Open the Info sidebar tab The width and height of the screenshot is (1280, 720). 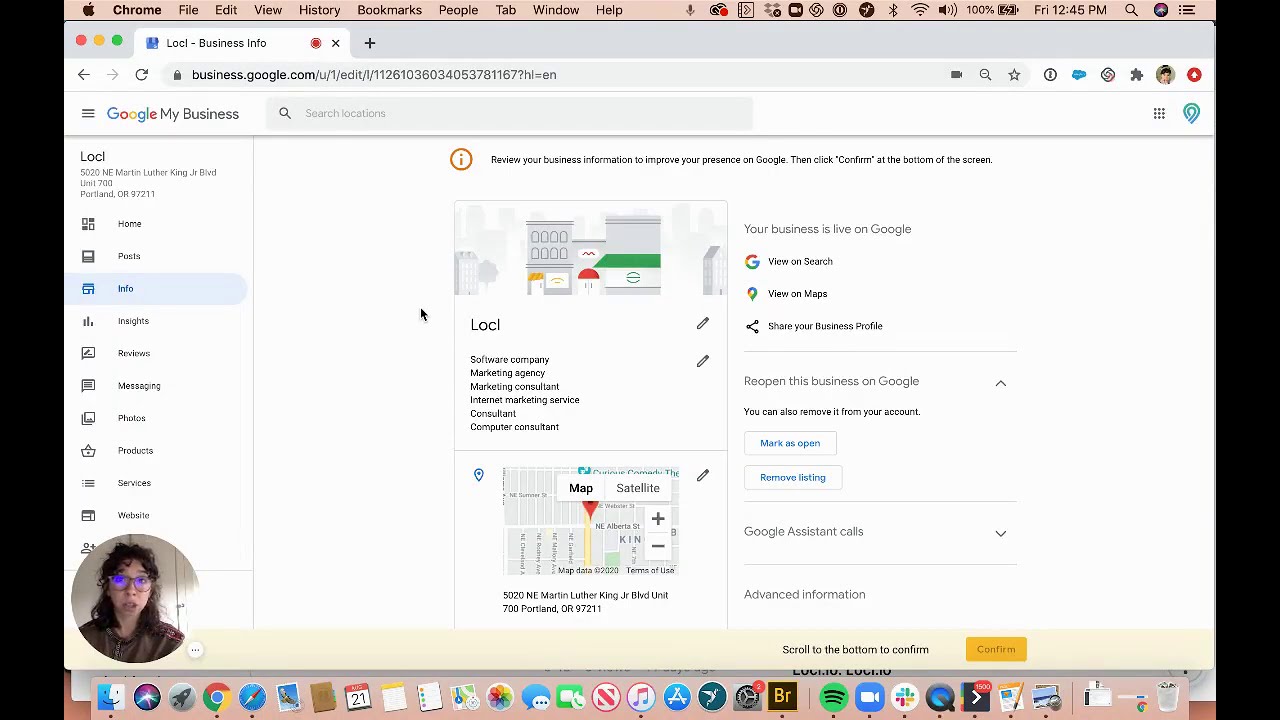pyautogui.click(x=156, y=289)
